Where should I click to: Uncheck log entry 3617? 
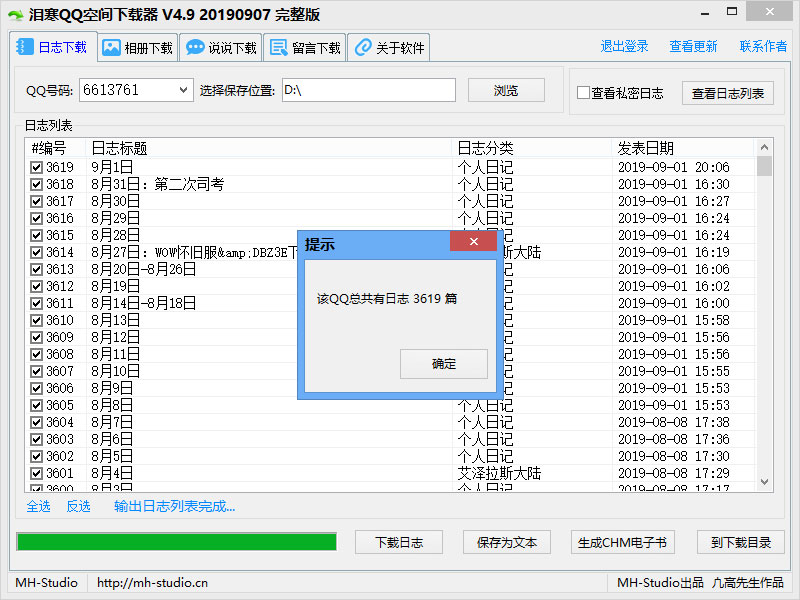36,202
